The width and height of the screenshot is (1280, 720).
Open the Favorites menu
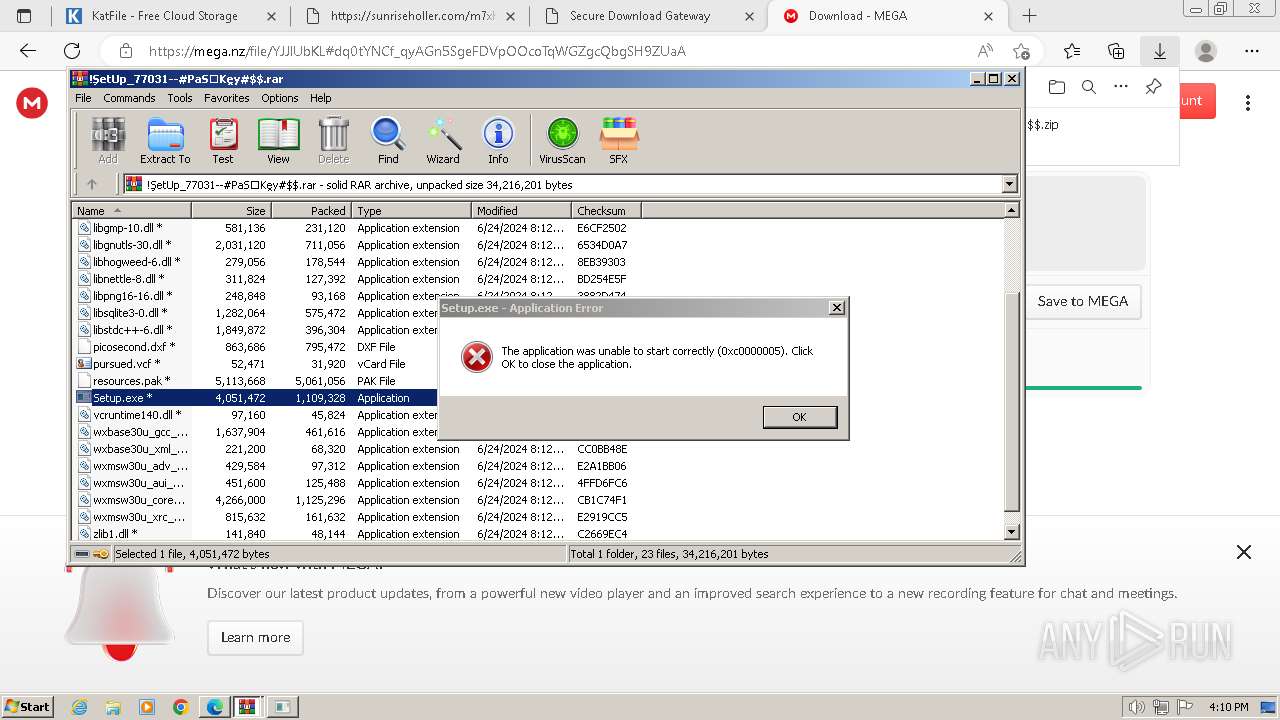tap(227, 98)
